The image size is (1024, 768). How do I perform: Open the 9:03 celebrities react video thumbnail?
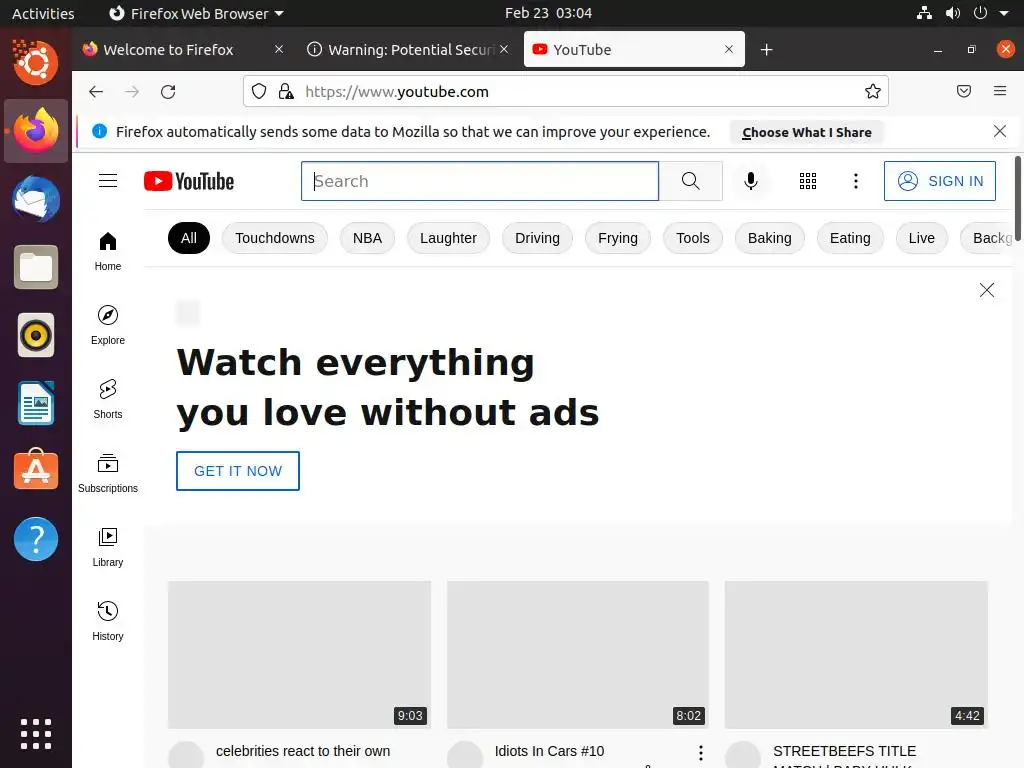[299, 654]
